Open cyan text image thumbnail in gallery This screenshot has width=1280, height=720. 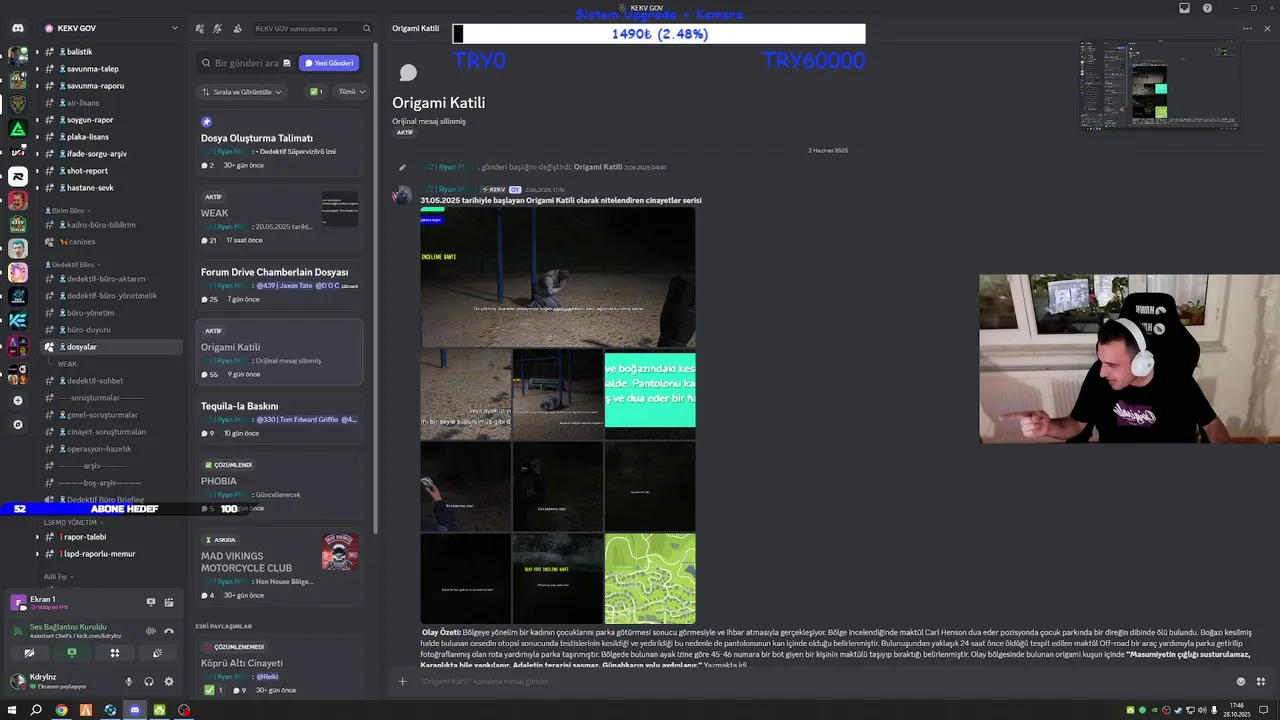tap(650, 394)
